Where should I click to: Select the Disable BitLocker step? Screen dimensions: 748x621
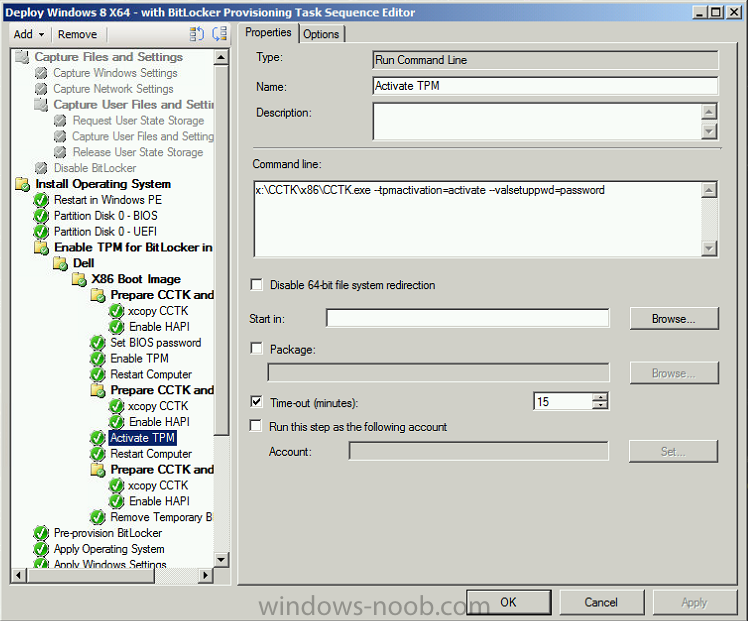[95, 168]
